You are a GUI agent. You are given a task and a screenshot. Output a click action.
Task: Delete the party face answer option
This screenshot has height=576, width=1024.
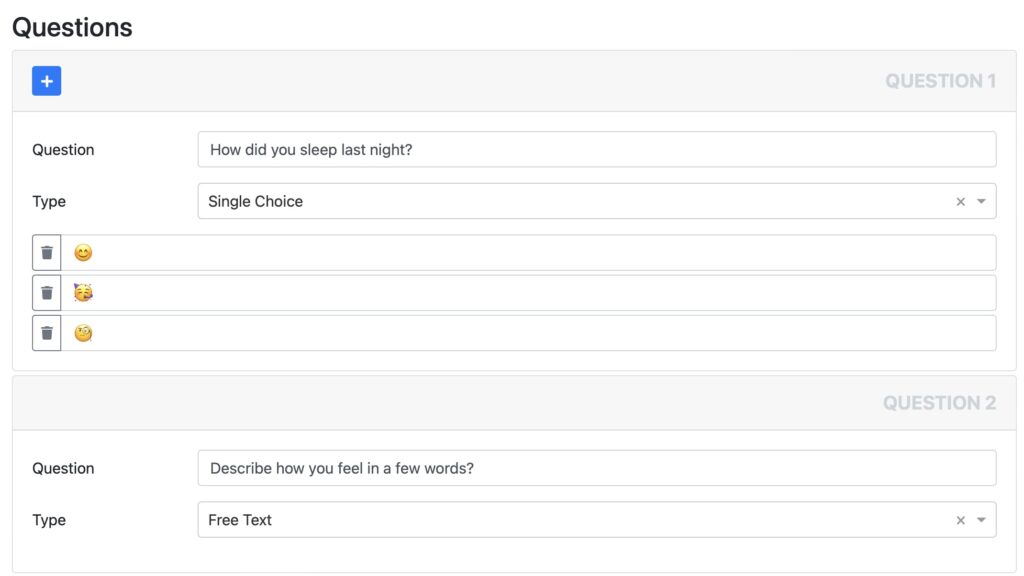point(46,293)
